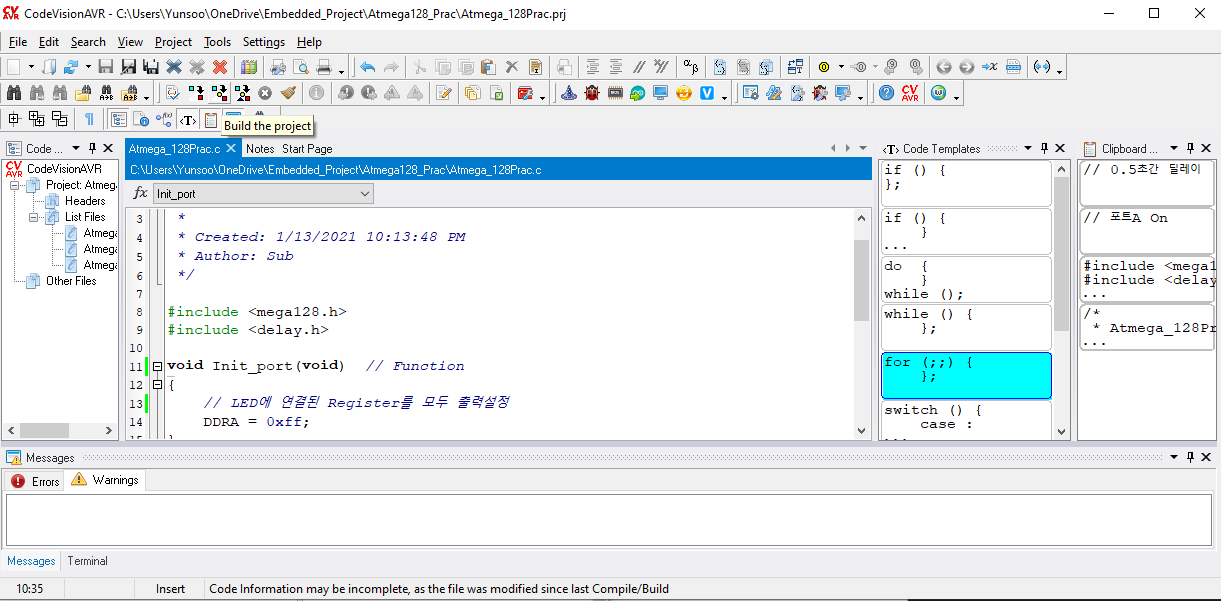Click the Collapse All folds icon

click(59, 119)
